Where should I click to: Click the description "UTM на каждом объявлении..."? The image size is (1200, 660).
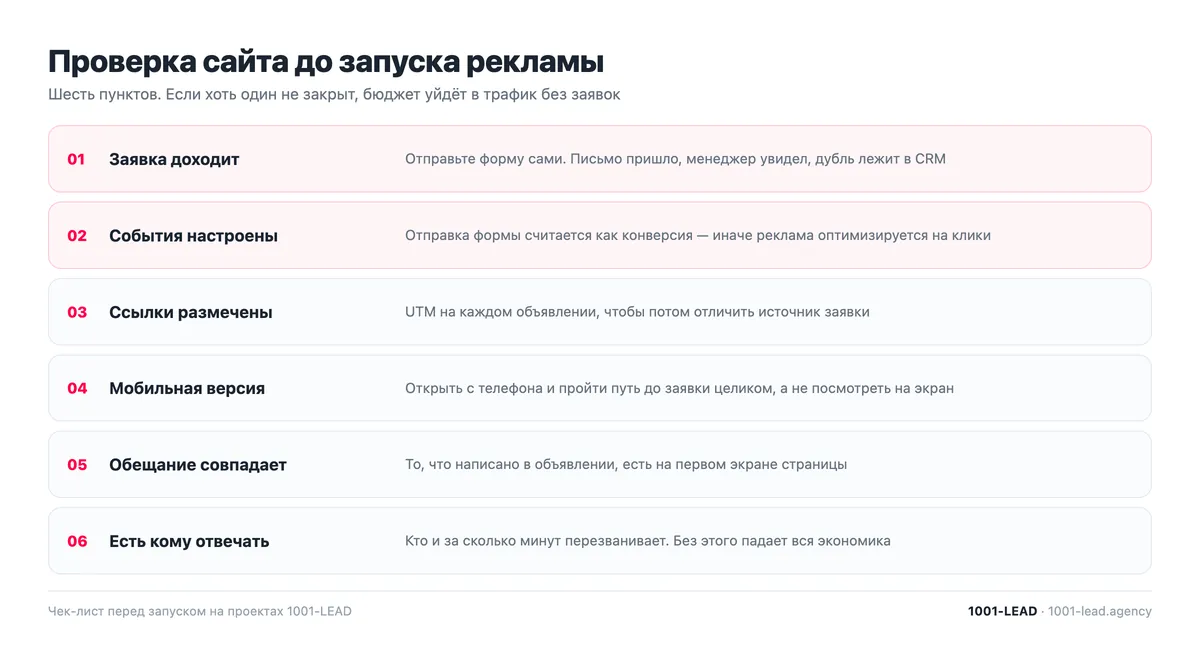coord(637,312)
